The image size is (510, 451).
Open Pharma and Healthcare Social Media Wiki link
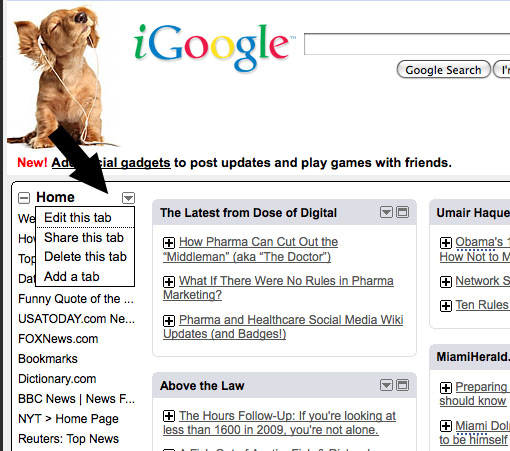coord(283,327)
